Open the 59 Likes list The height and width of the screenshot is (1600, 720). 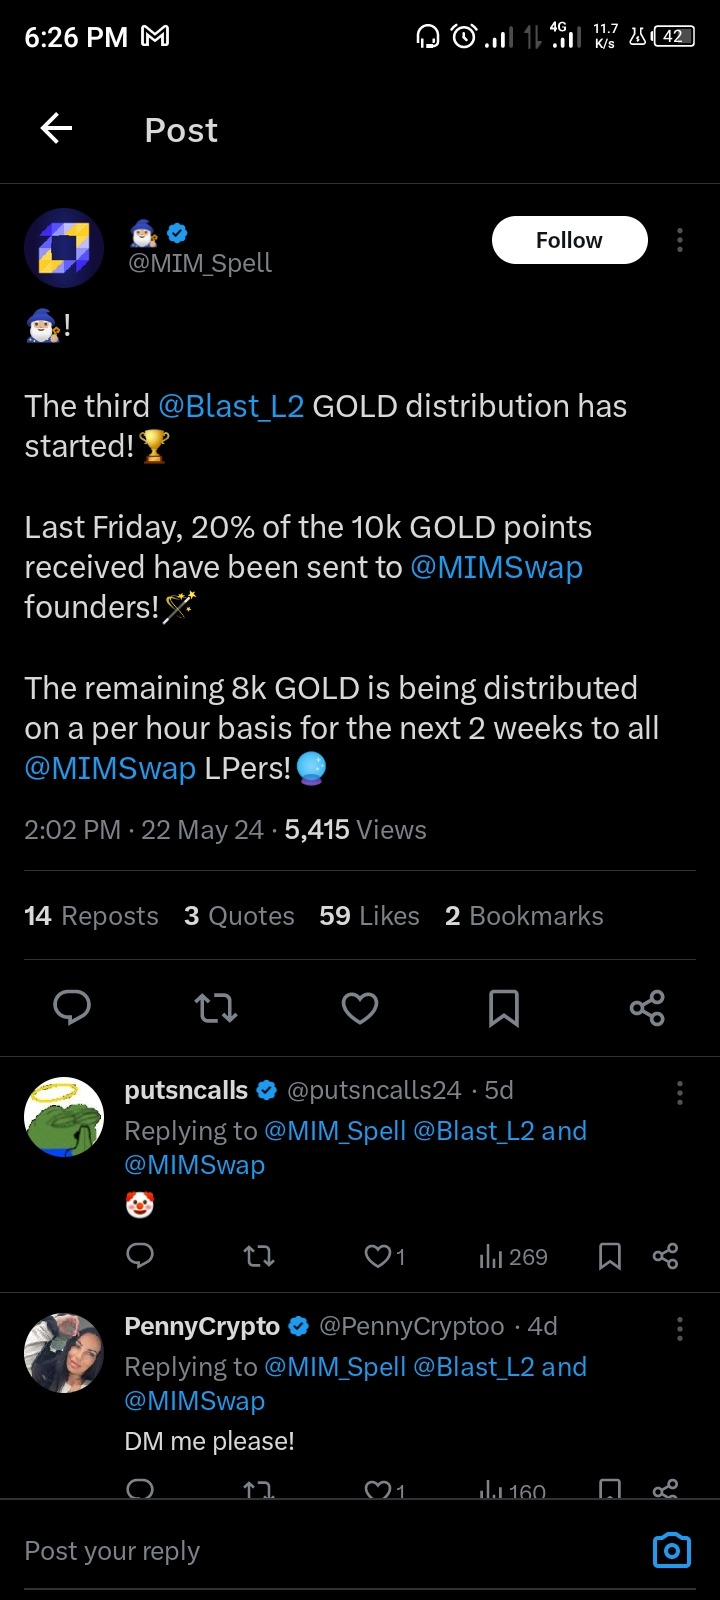pos(369,916)
